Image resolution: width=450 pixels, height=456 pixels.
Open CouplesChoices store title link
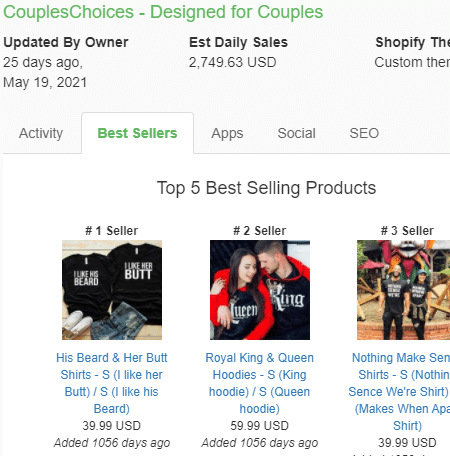point(163,12)
